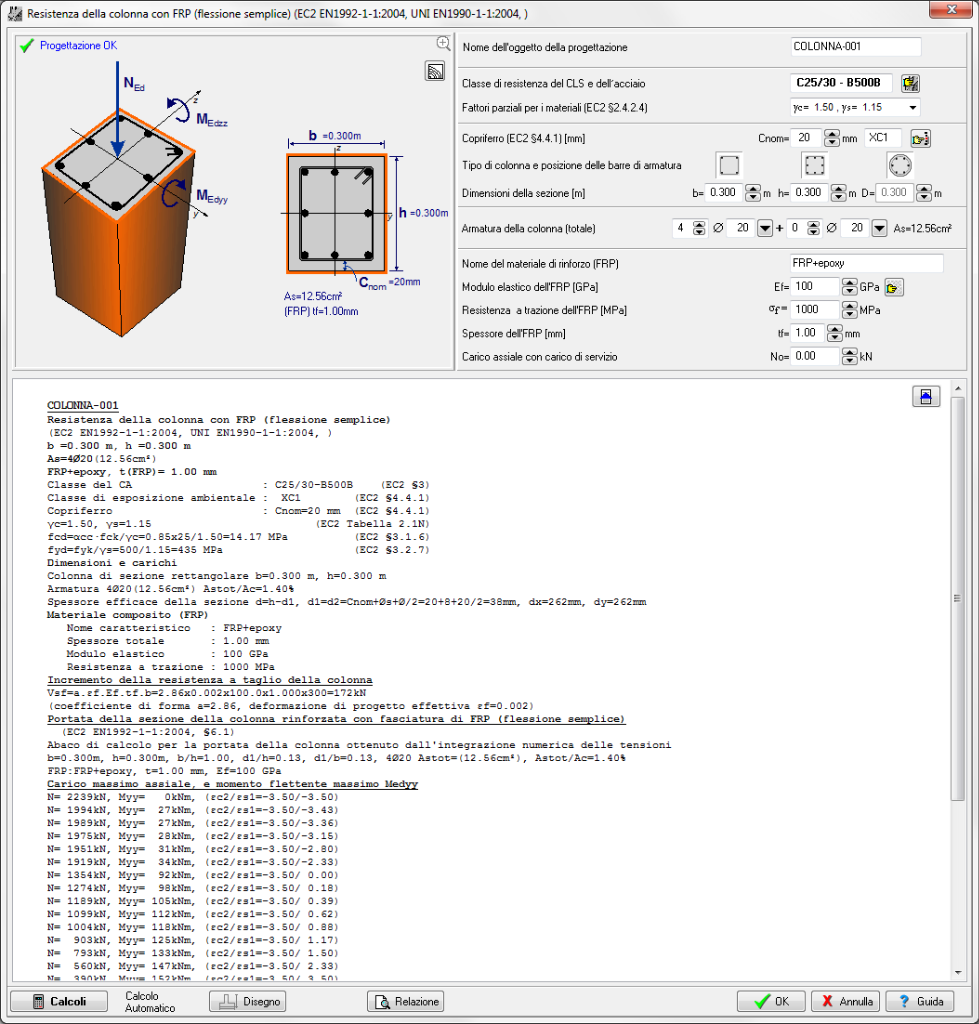Click the 'fyd=fyk/γs' report line
The height and width of the screenshot is (1024, 979).
238,550
